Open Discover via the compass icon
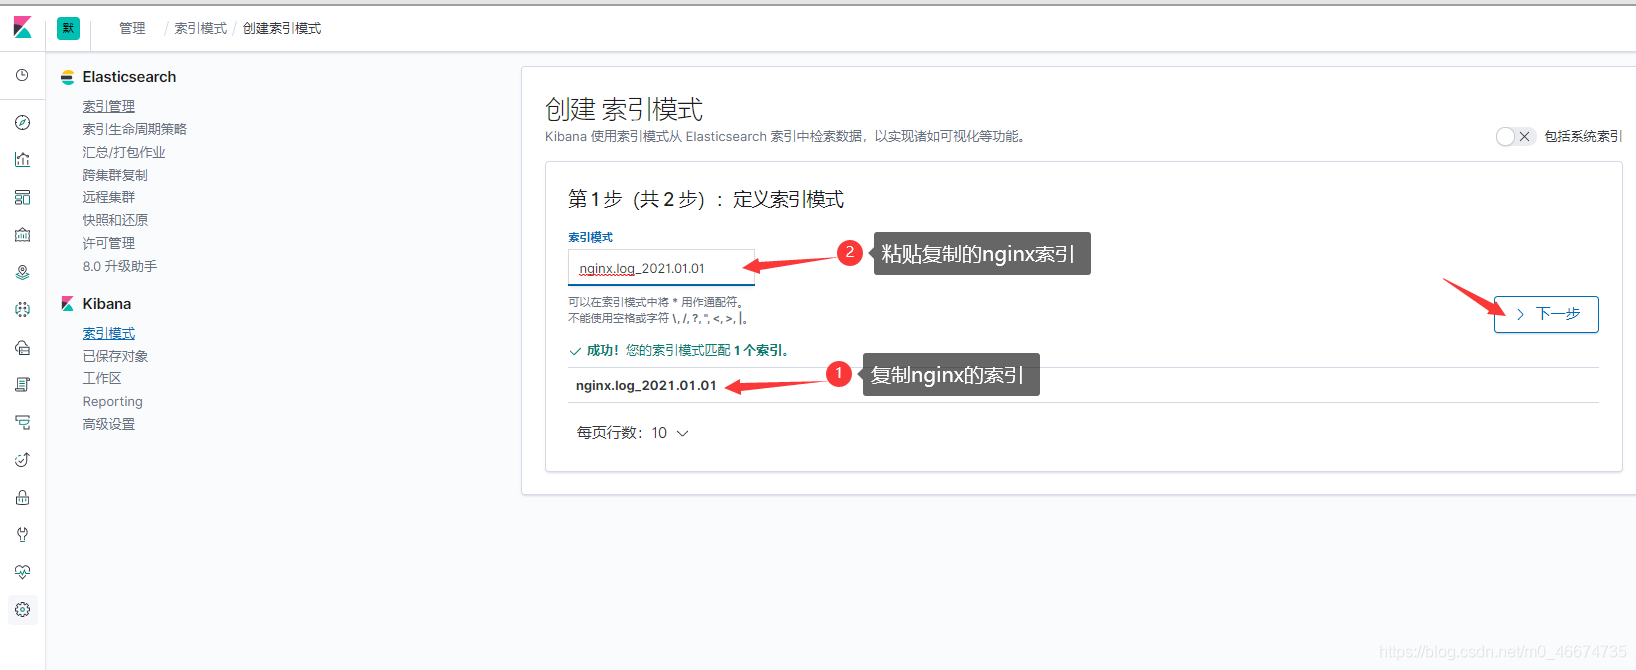 [22, 122]
